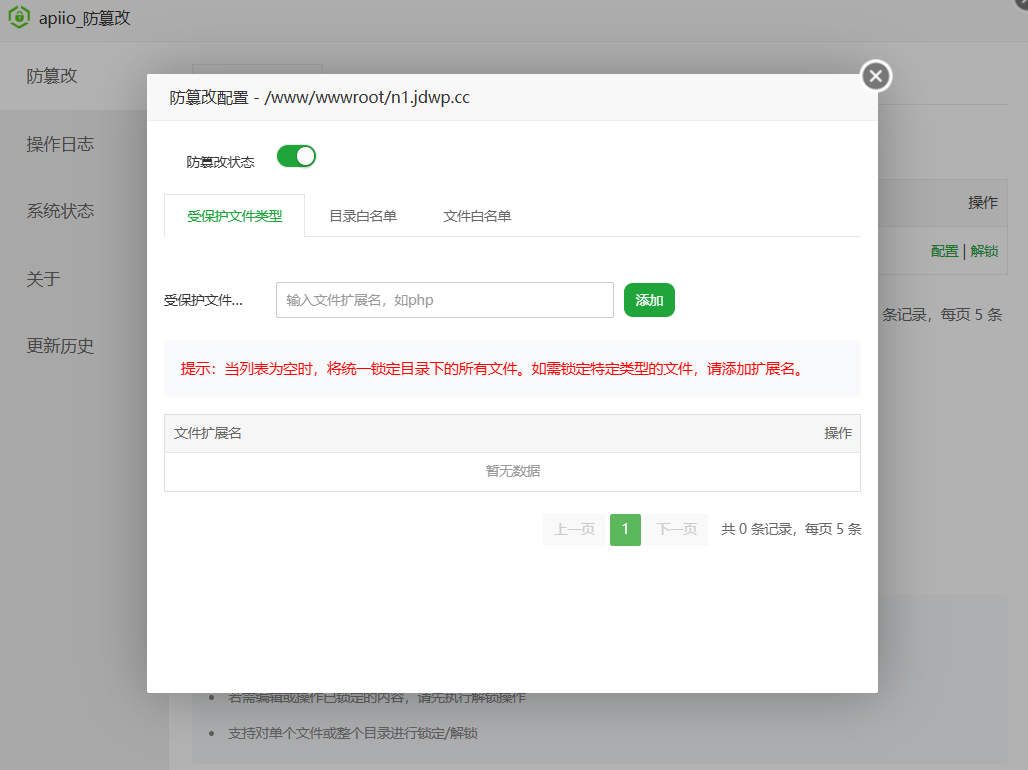Open the 关于 sidebar section
The height and width of the screenshot is (770, 1028).
(x=41, y=279)
